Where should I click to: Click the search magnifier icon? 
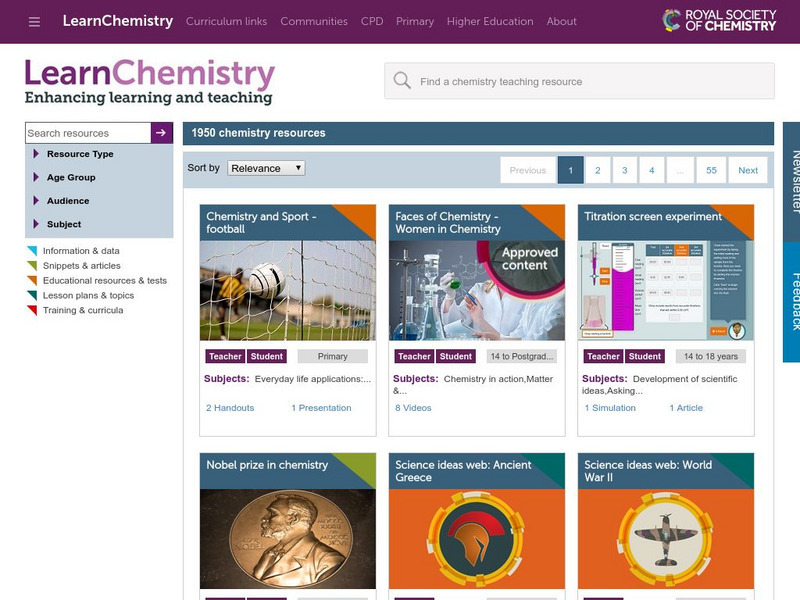402,81
